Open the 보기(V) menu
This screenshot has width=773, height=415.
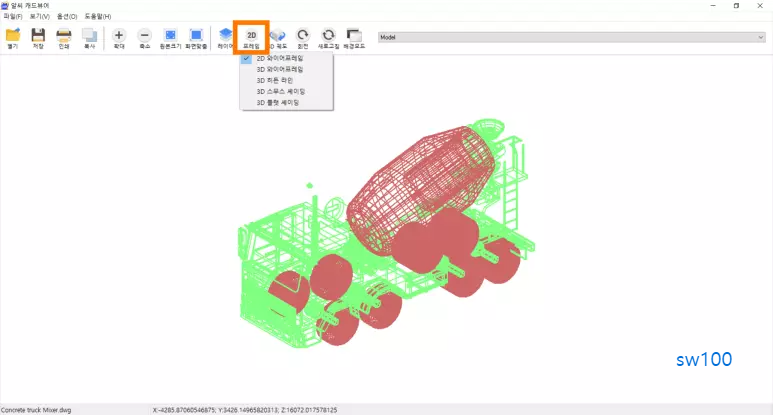point(39,16)
